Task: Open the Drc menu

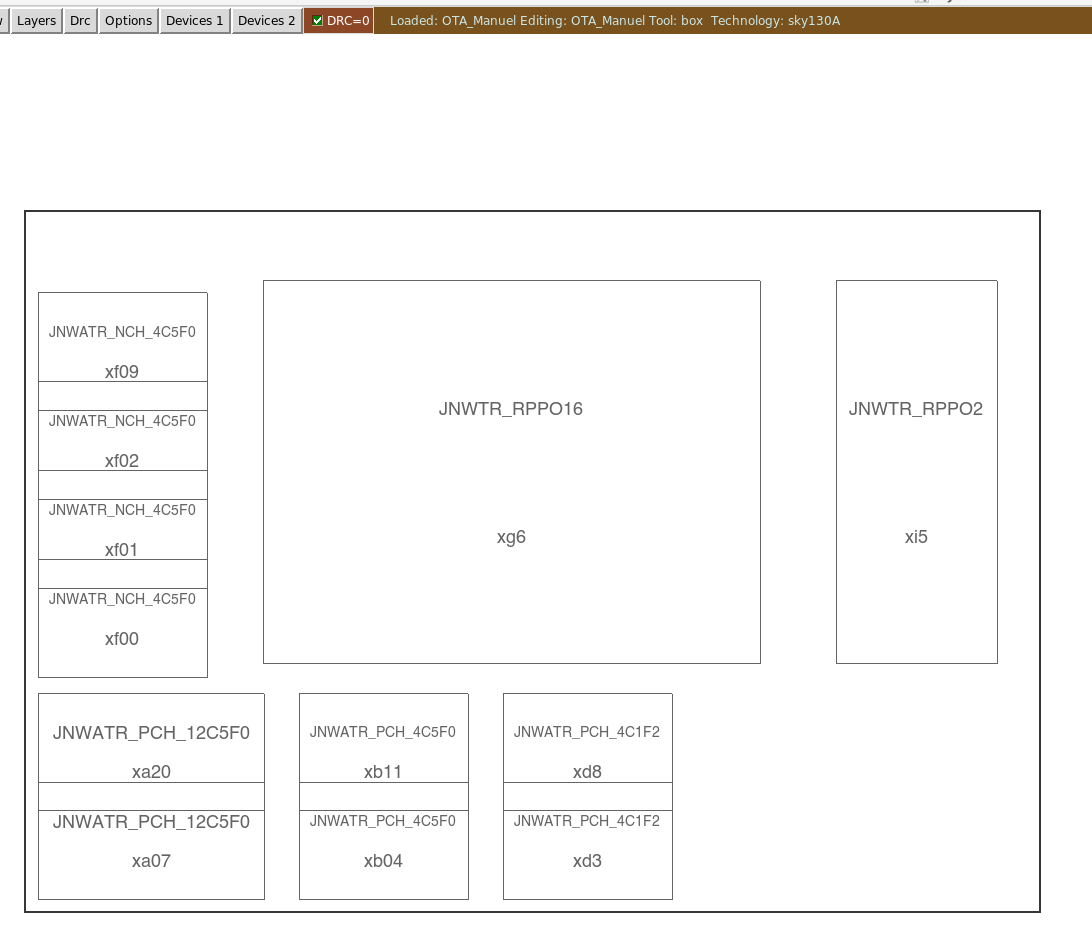Action: [x=80, y=20]
